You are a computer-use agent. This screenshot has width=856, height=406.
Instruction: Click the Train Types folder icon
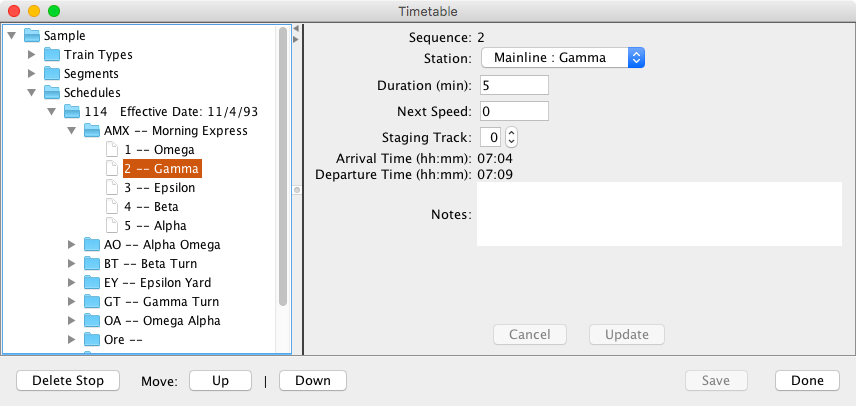click(51, 55)
